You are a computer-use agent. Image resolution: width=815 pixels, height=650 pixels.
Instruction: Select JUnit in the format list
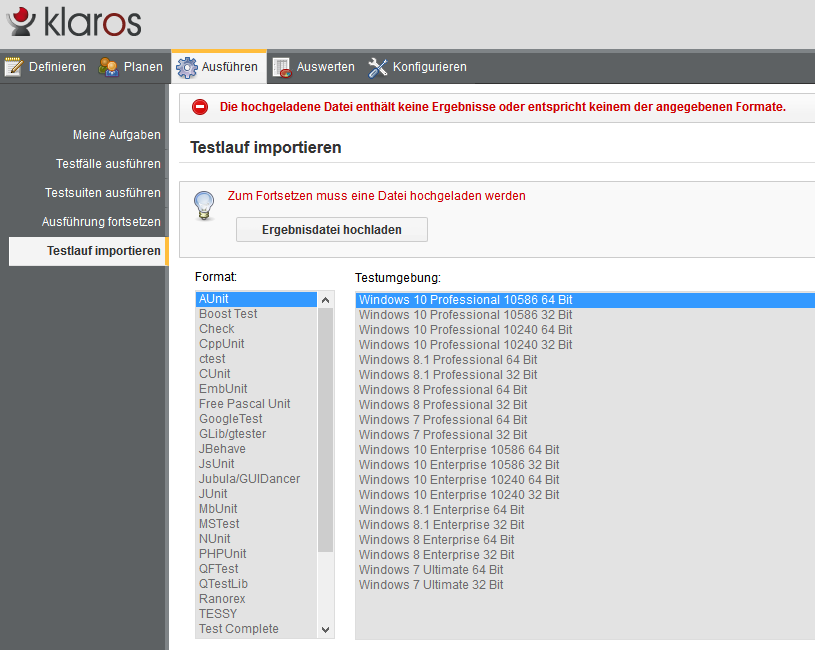point(213,494)
